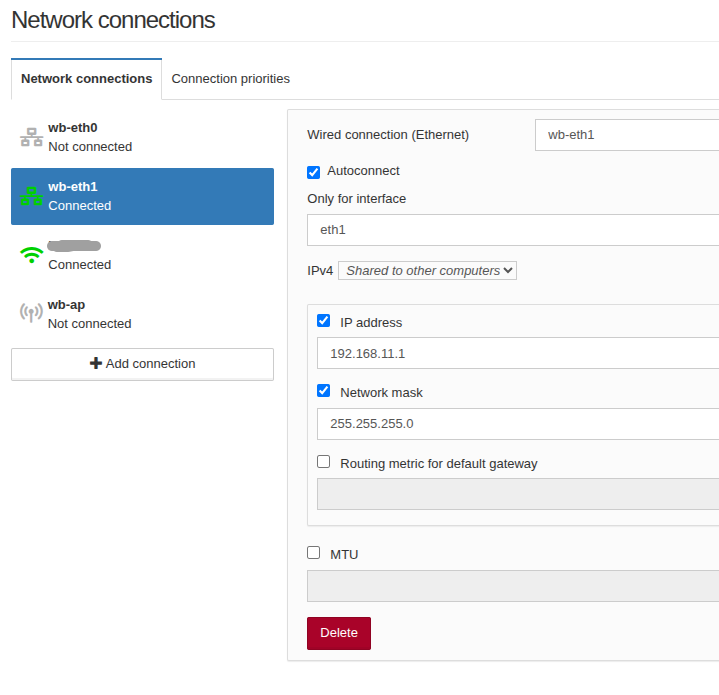Uncheck the Autoconnect checkbox
The image size is (719, 695).
tap(314, 172)
